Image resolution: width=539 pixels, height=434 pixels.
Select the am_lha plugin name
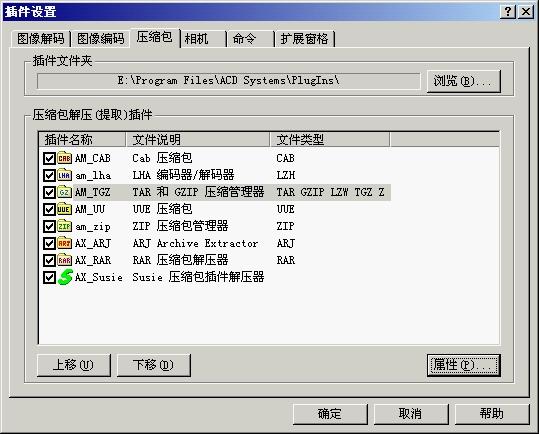pos(93,176)
